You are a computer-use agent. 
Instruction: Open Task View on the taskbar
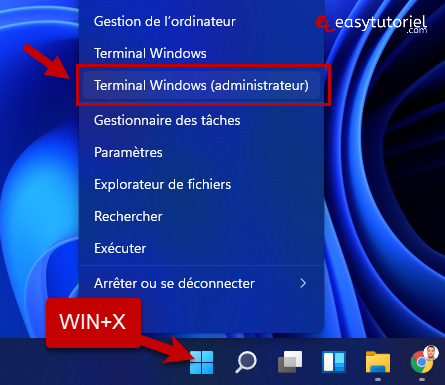coord(290,362)
